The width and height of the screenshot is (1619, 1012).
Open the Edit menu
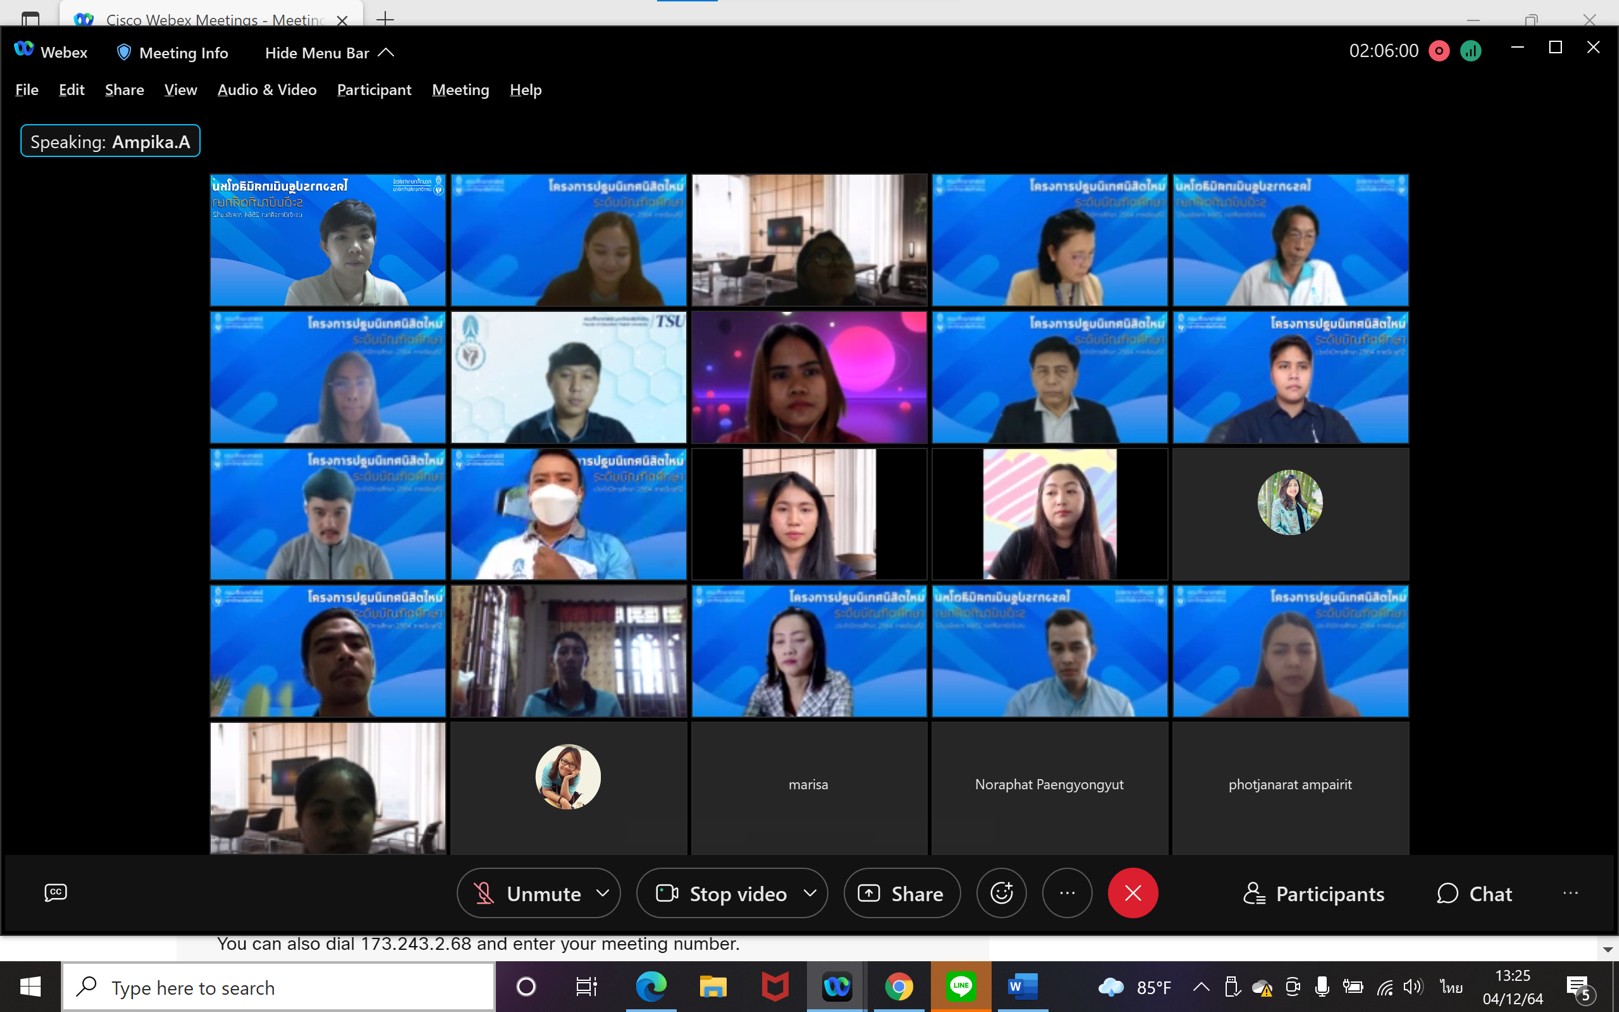point(71,90)
